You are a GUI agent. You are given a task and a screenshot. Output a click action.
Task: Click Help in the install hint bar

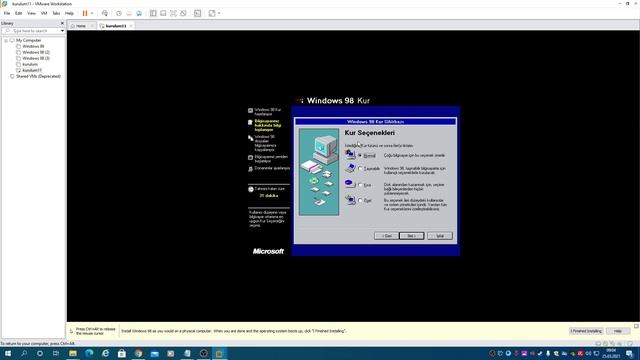coord(618,331)
